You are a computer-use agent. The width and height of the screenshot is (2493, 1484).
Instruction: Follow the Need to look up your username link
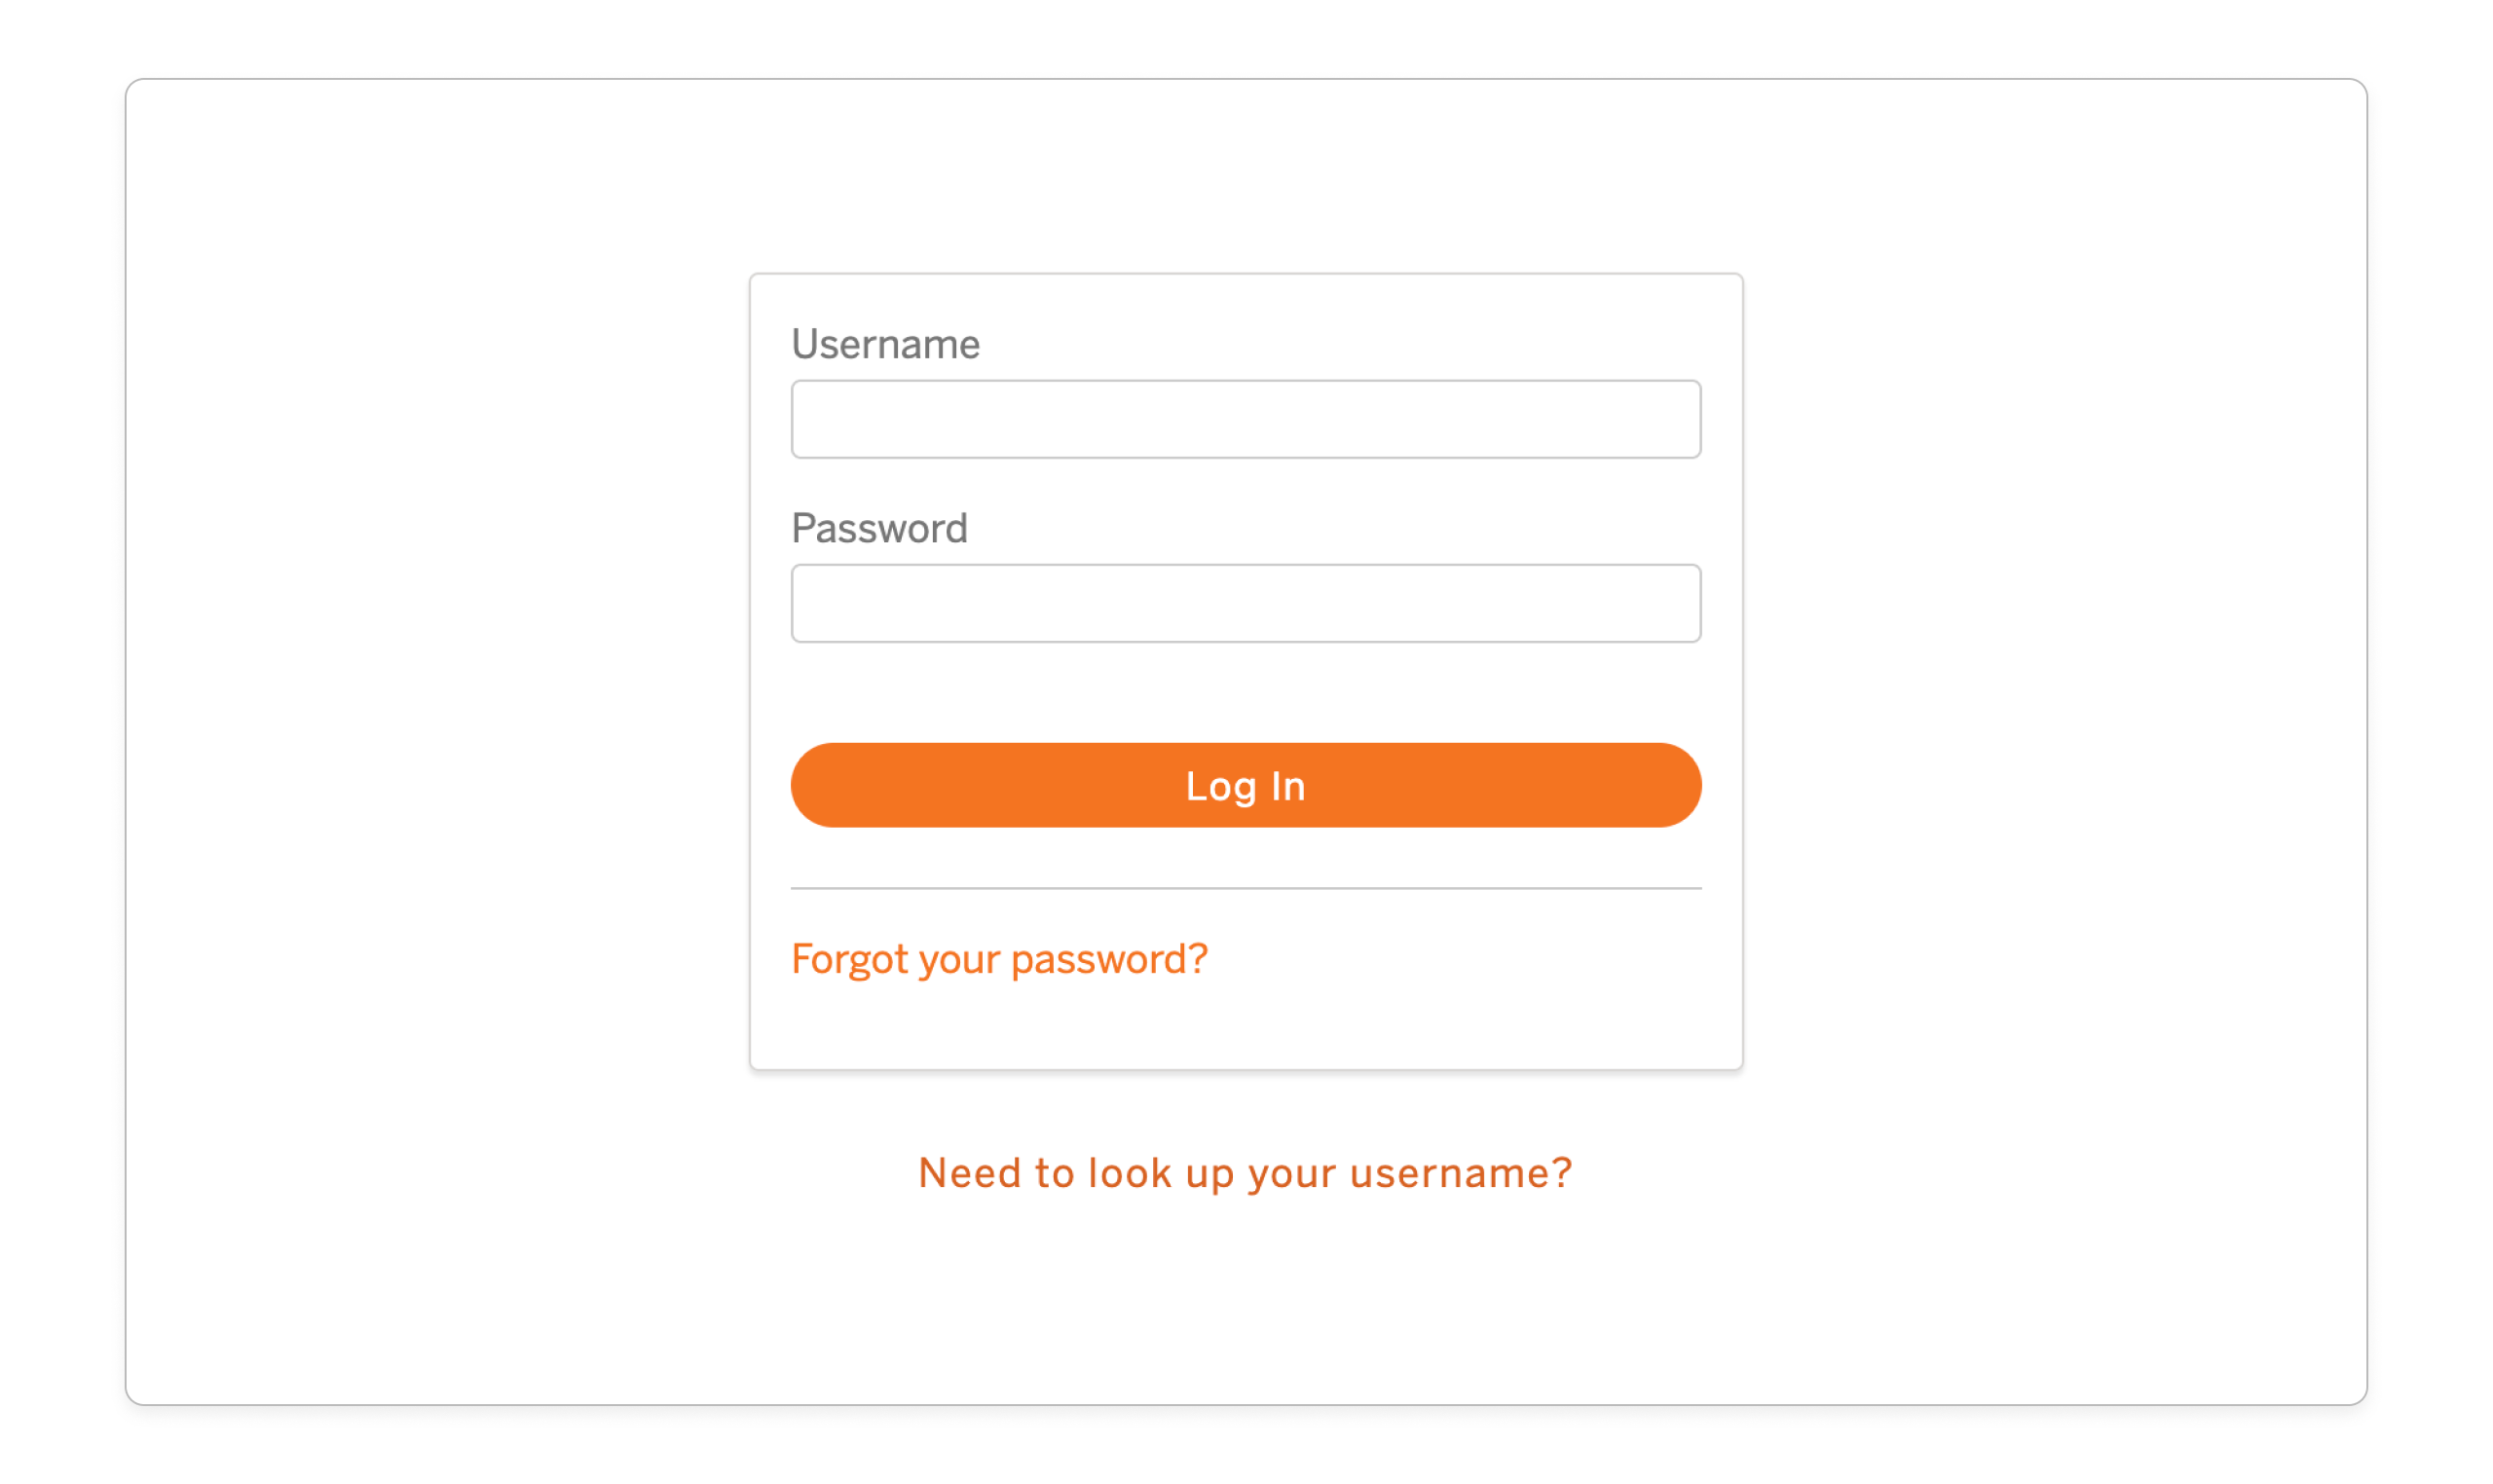[x=1245, y=1173]
